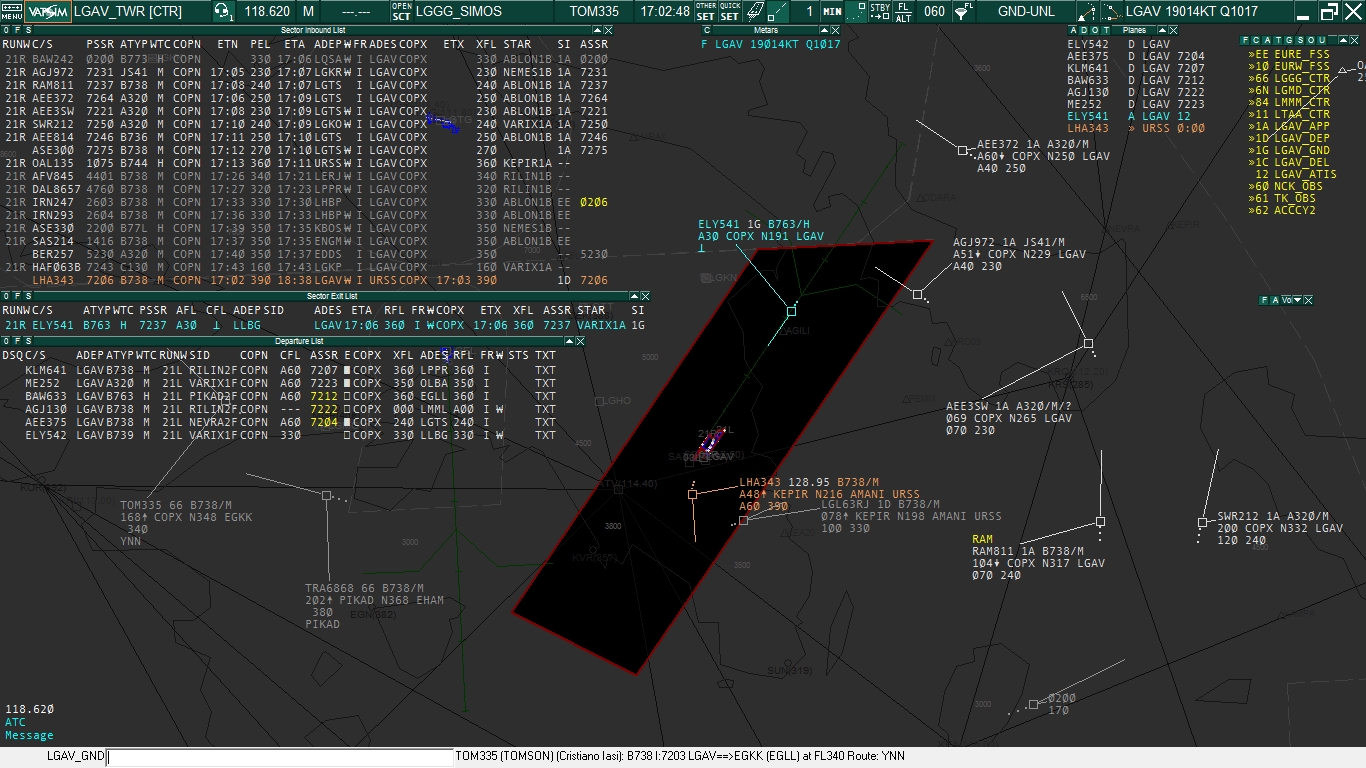Click the FL altitude filter funnel icon
The height and width of the screenshot is (768, 1366).
tap(962, 12)
